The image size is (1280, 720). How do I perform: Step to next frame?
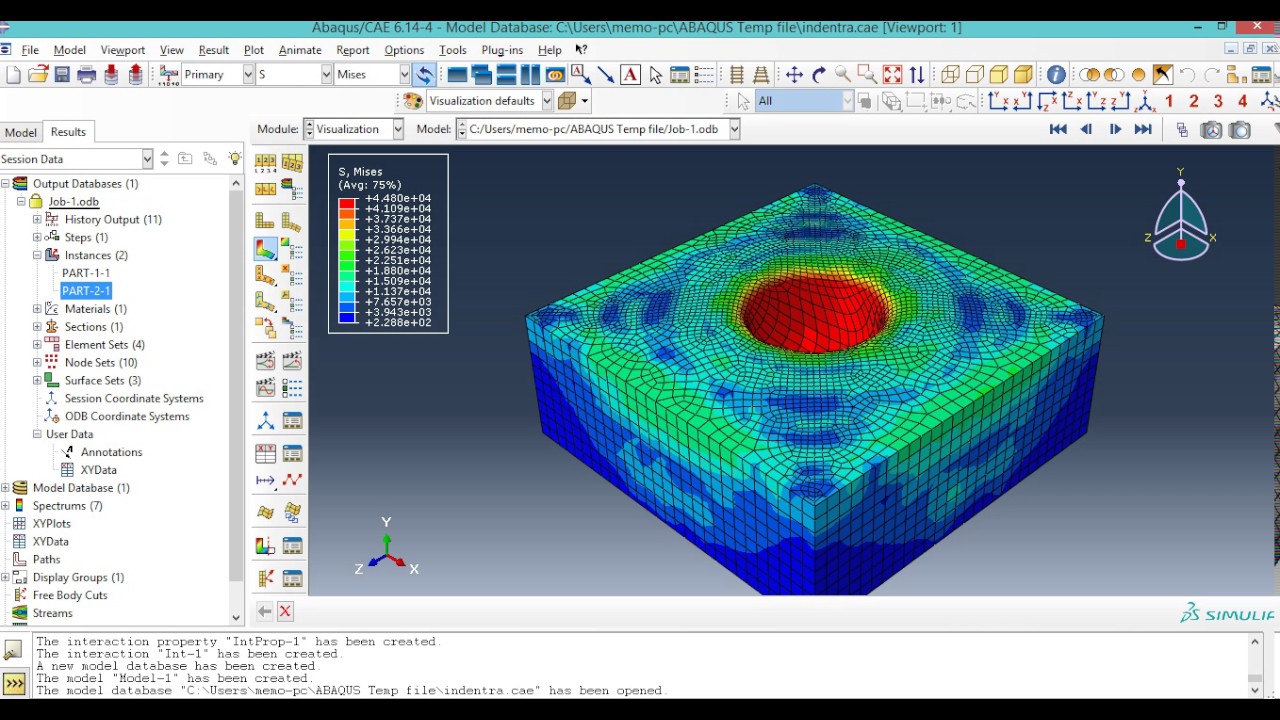click(1115, 130)
